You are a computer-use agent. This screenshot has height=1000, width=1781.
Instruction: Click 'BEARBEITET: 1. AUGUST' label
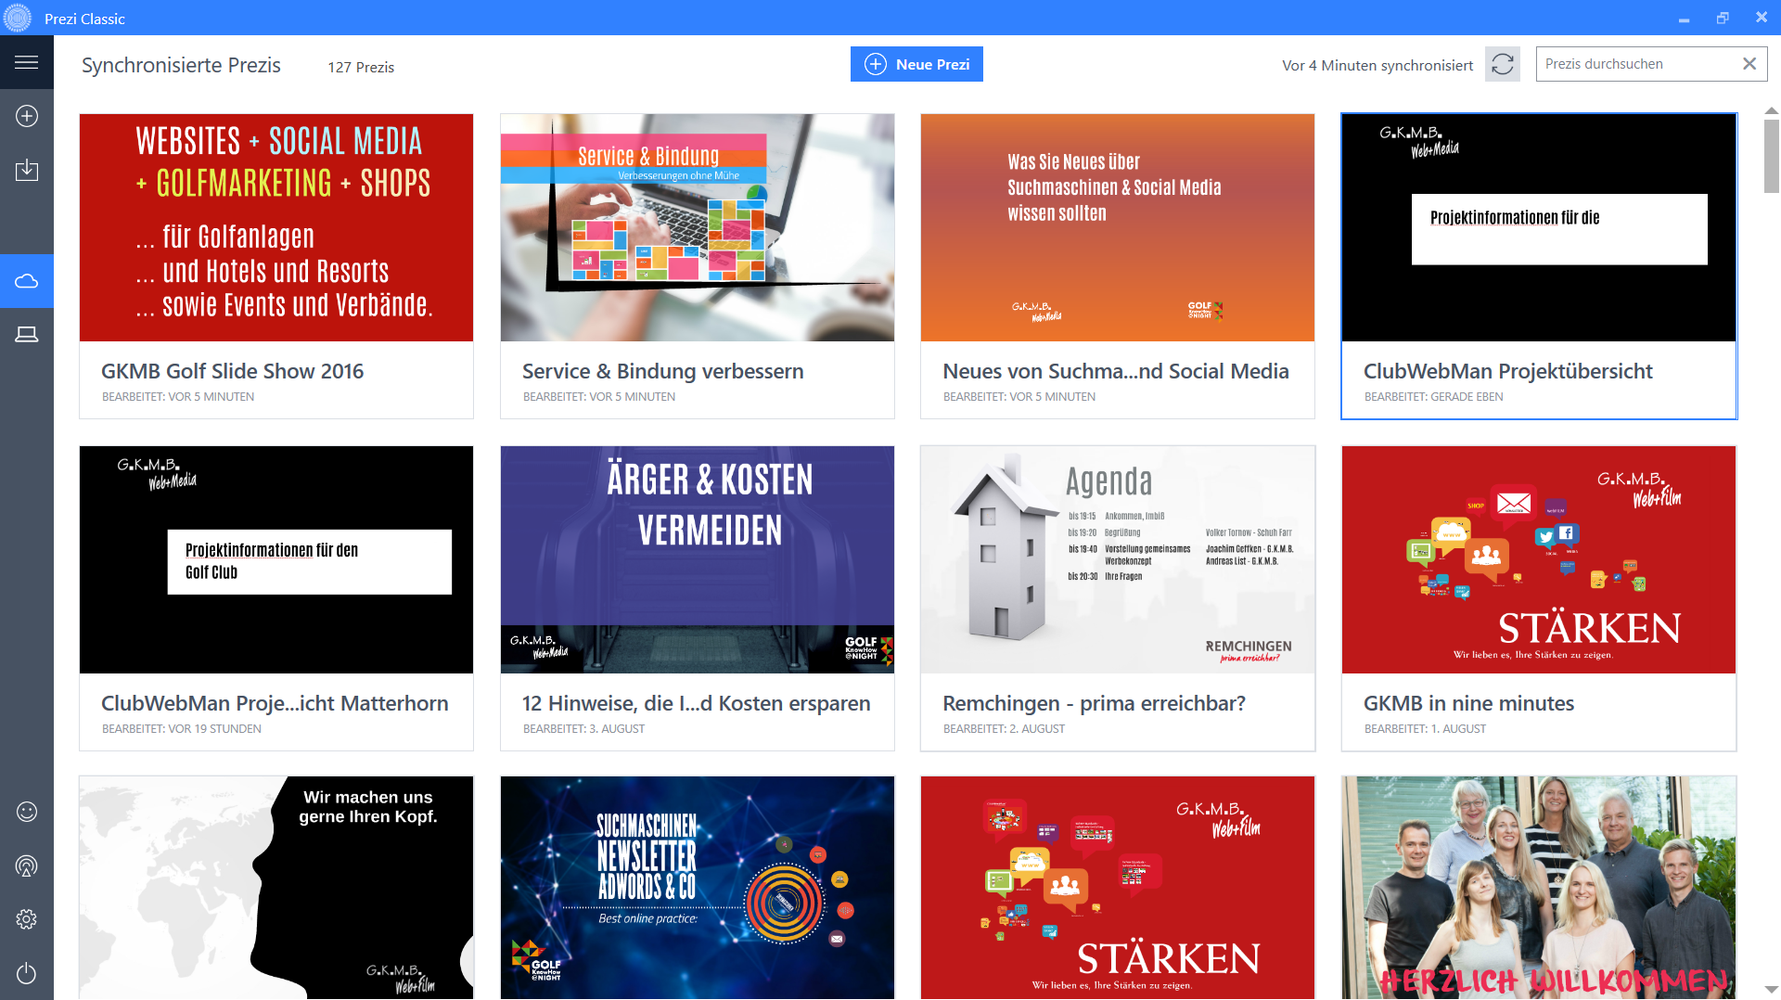click(1424, 729)
